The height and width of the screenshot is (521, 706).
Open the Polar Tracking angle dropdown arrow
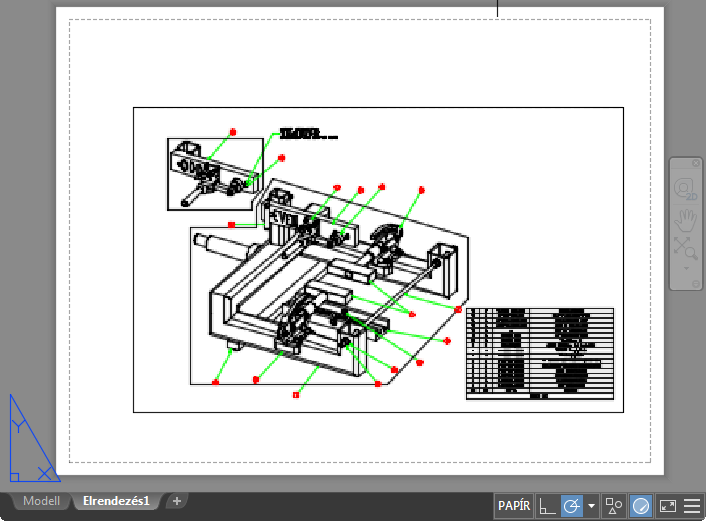592,506
